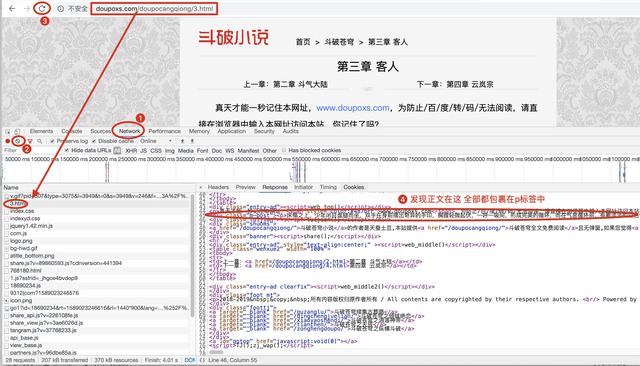Open the Sources tab
Screen dimensions: 640x366
(x=100, y=131)
